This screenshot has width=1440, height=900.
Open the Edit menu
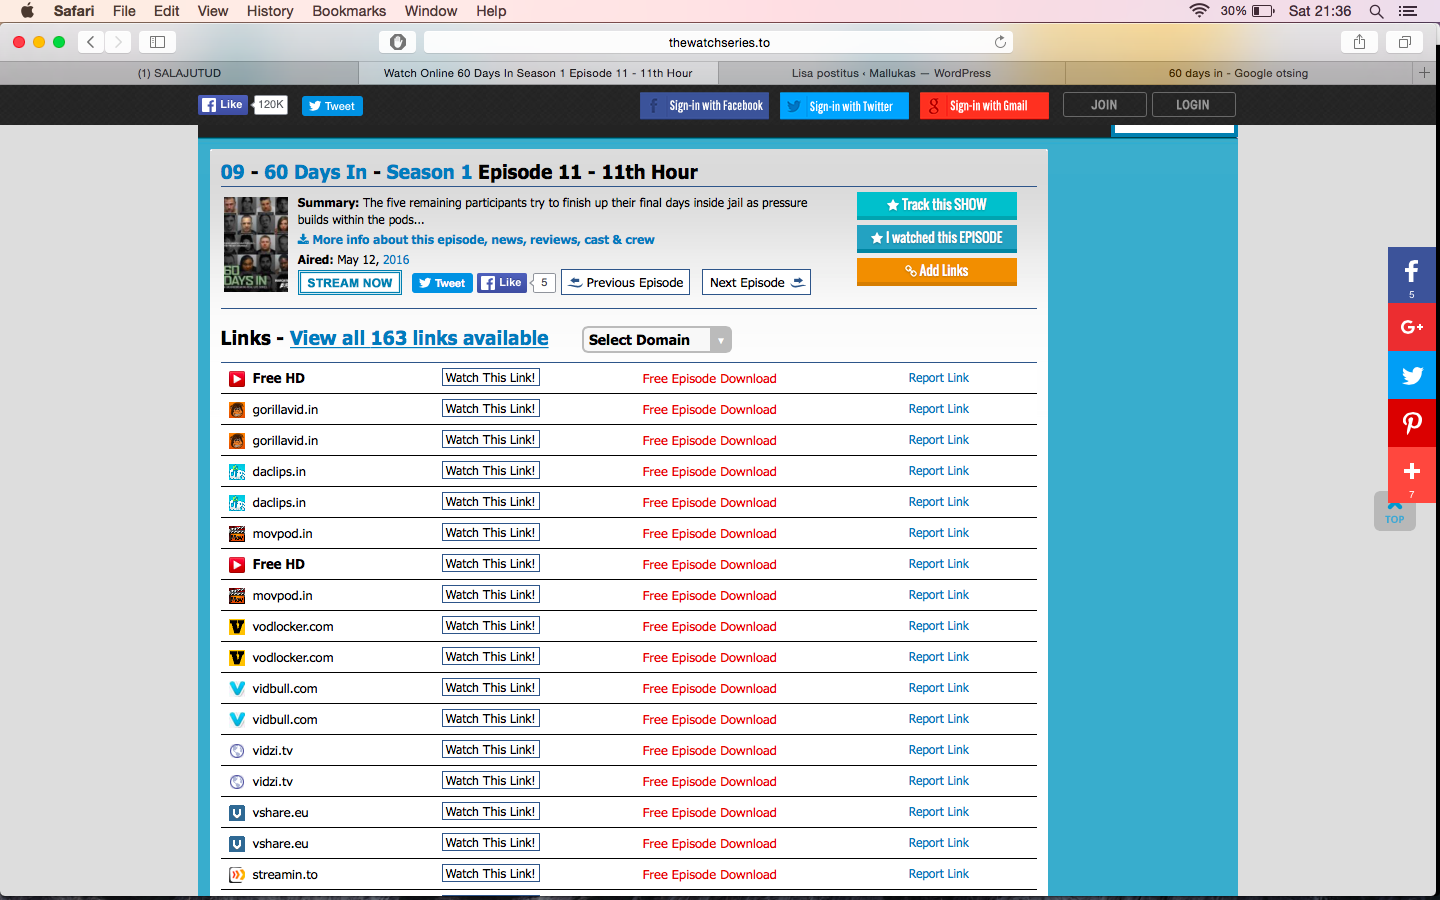[167, 11]
